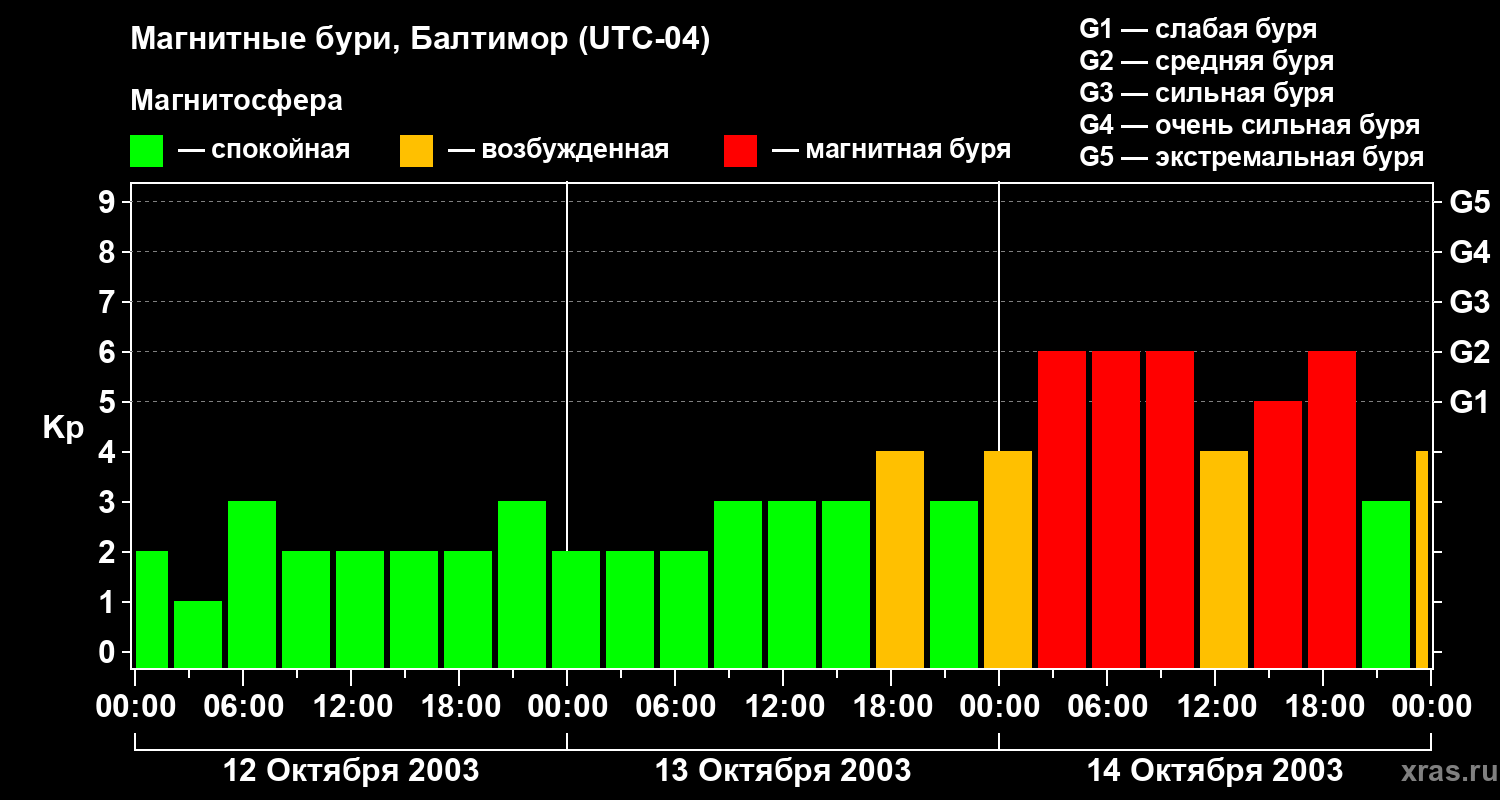Screen dimensions: 1500x800
Task: Click the G1 label on the right axis
Action: 1469,402
